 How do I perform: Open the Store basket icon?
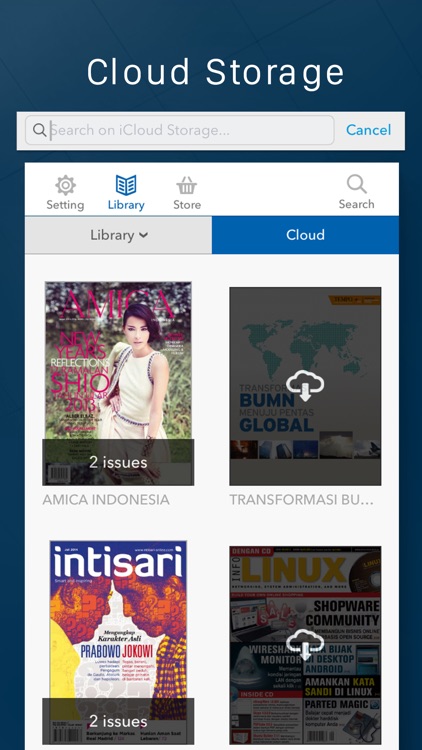[187, 185]
